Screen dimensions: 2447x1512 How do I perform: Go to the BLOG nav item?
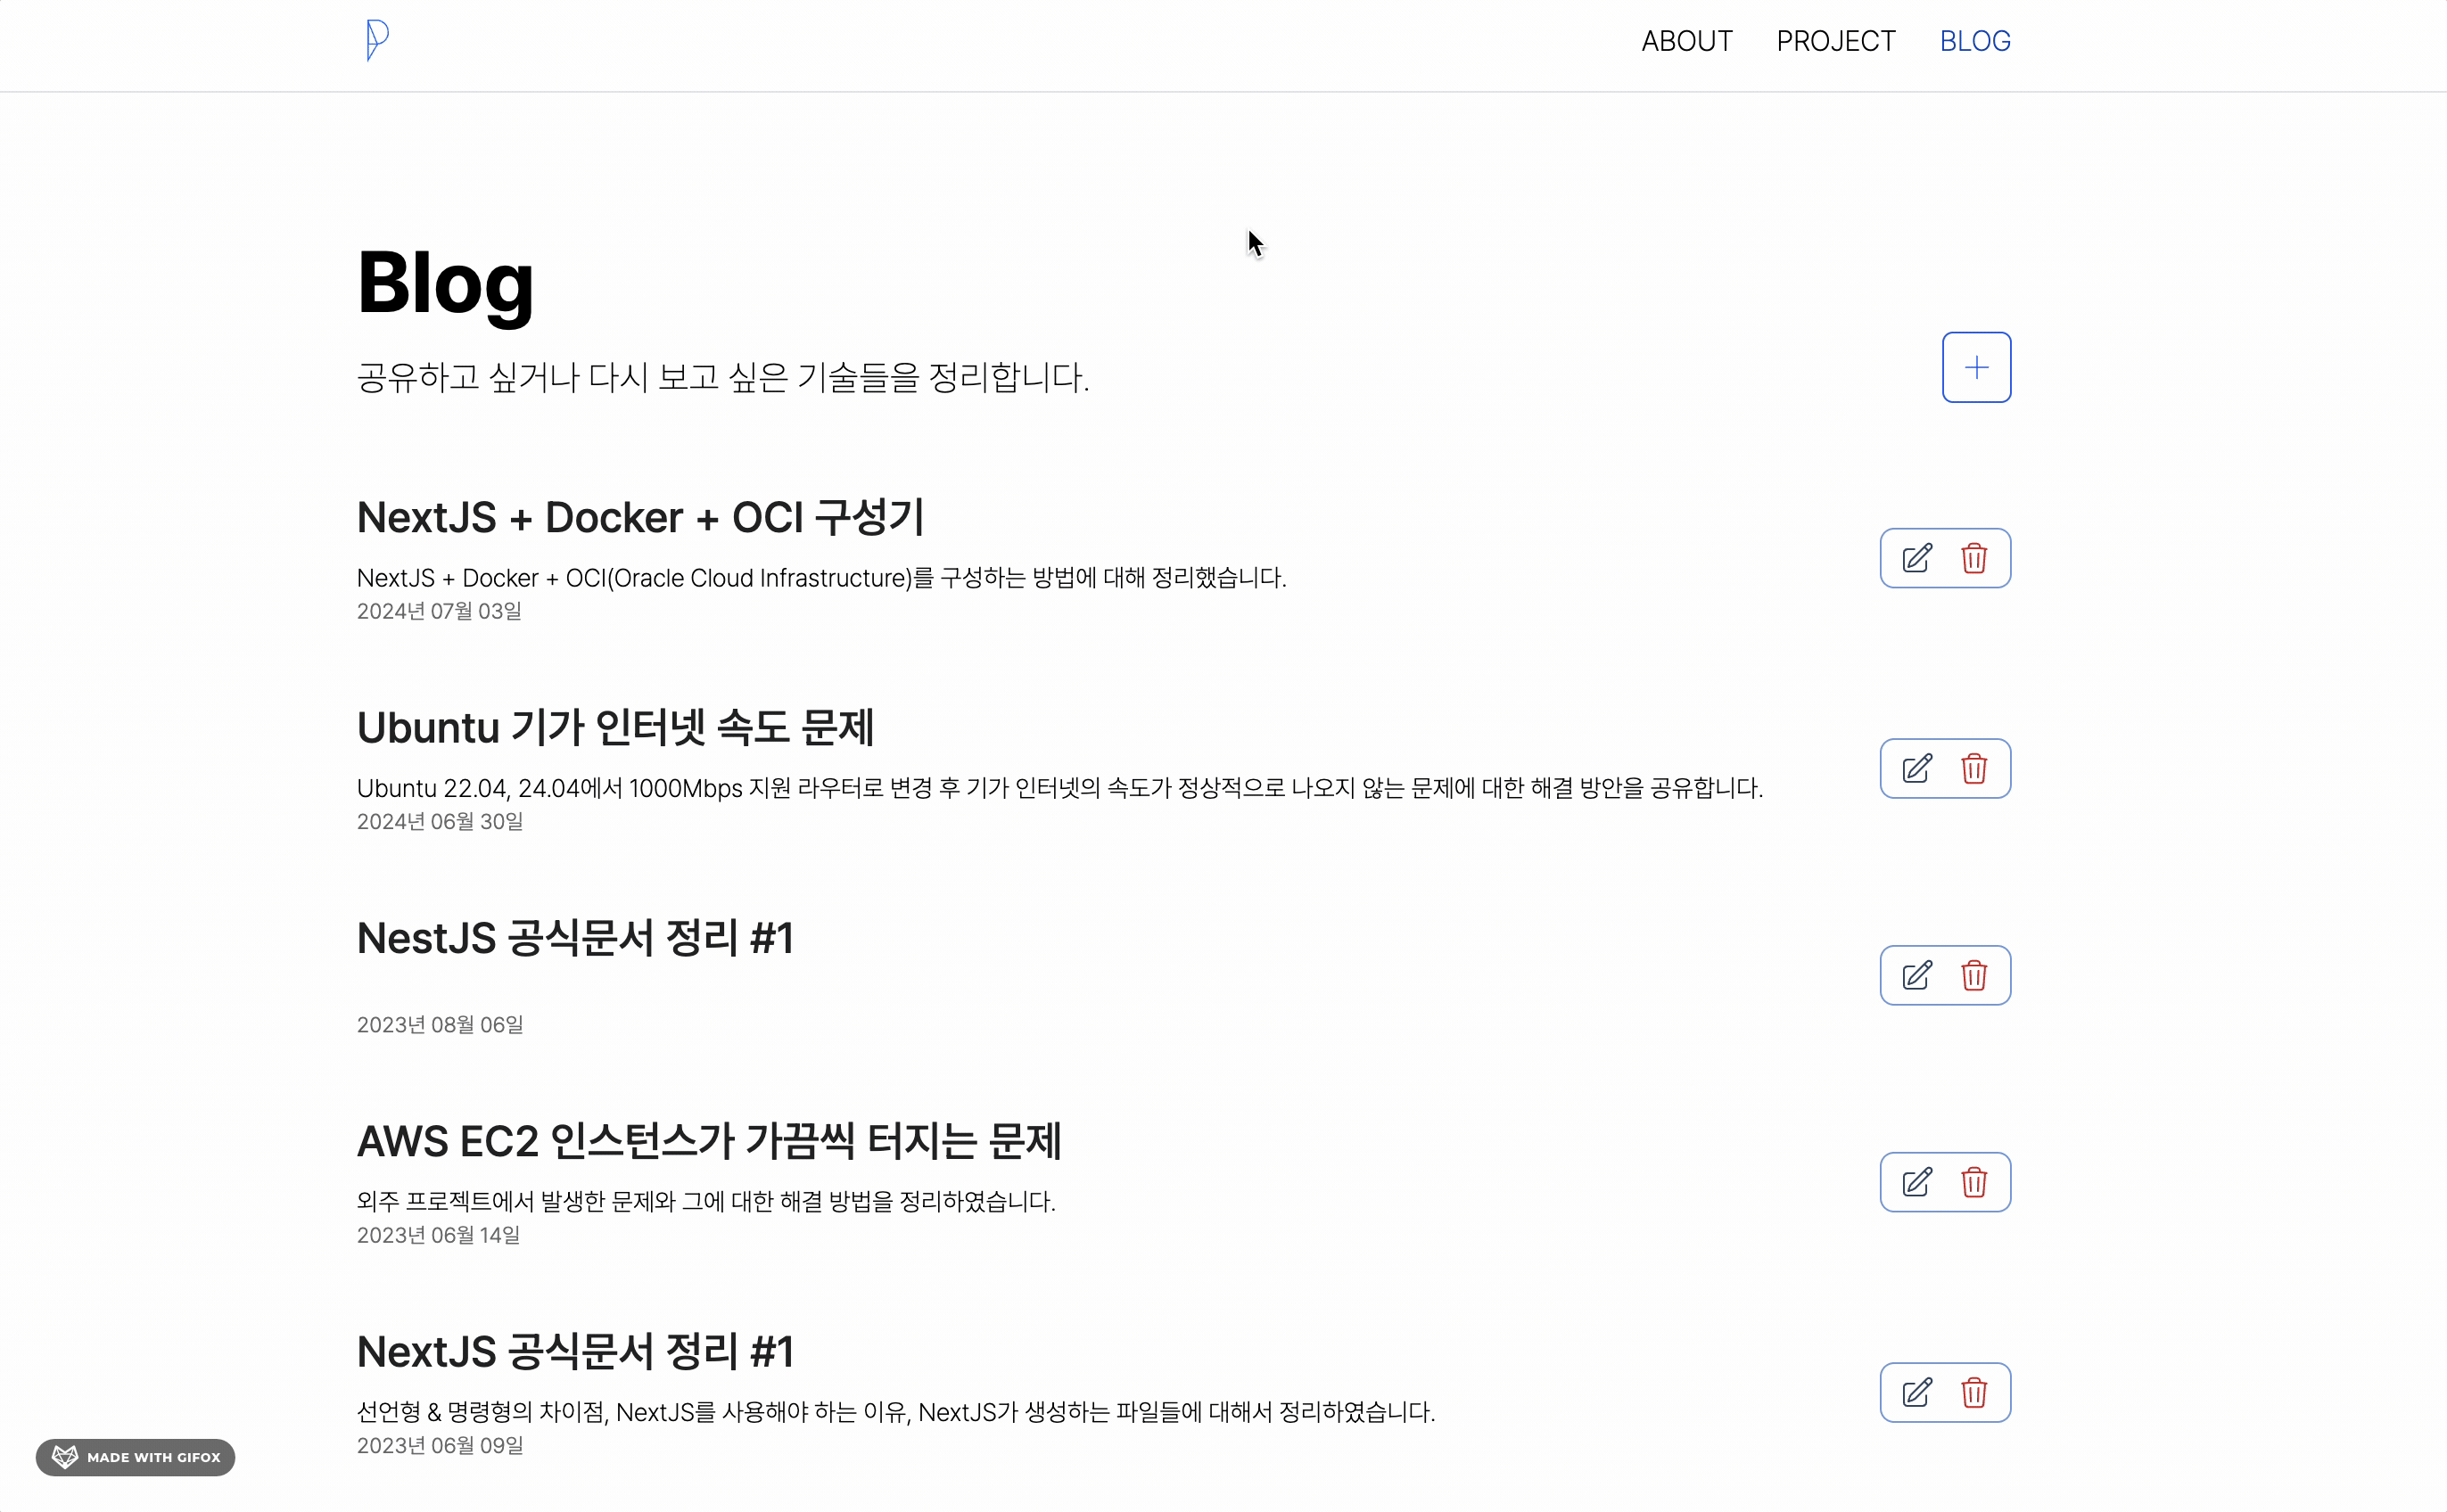coord(1974,41)
